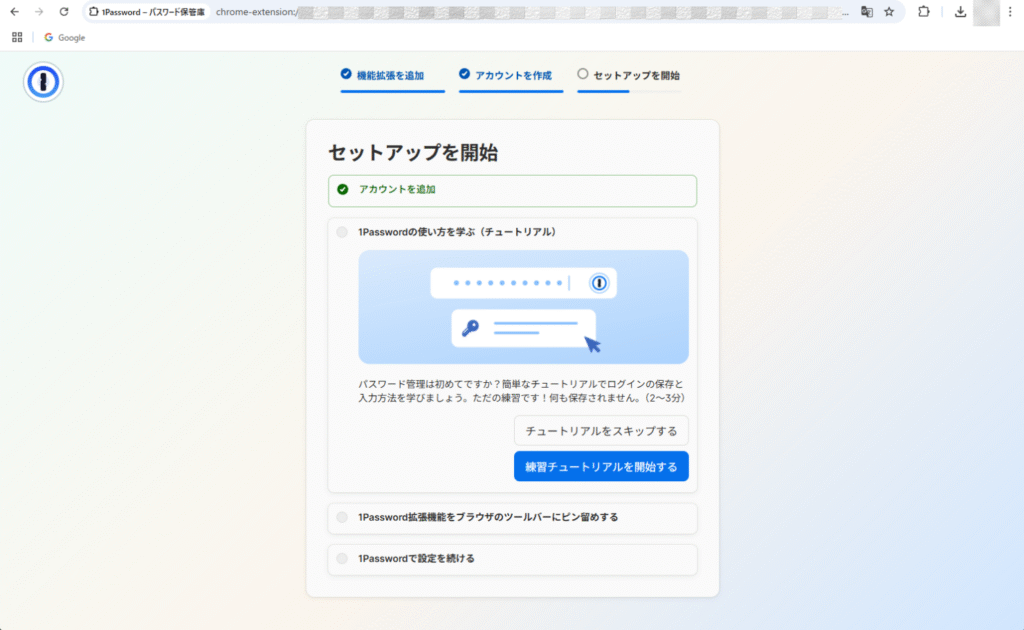Click the アカウントを追加 completed row
Viewport: 1024px width, 630px height.
click(513, 191)
